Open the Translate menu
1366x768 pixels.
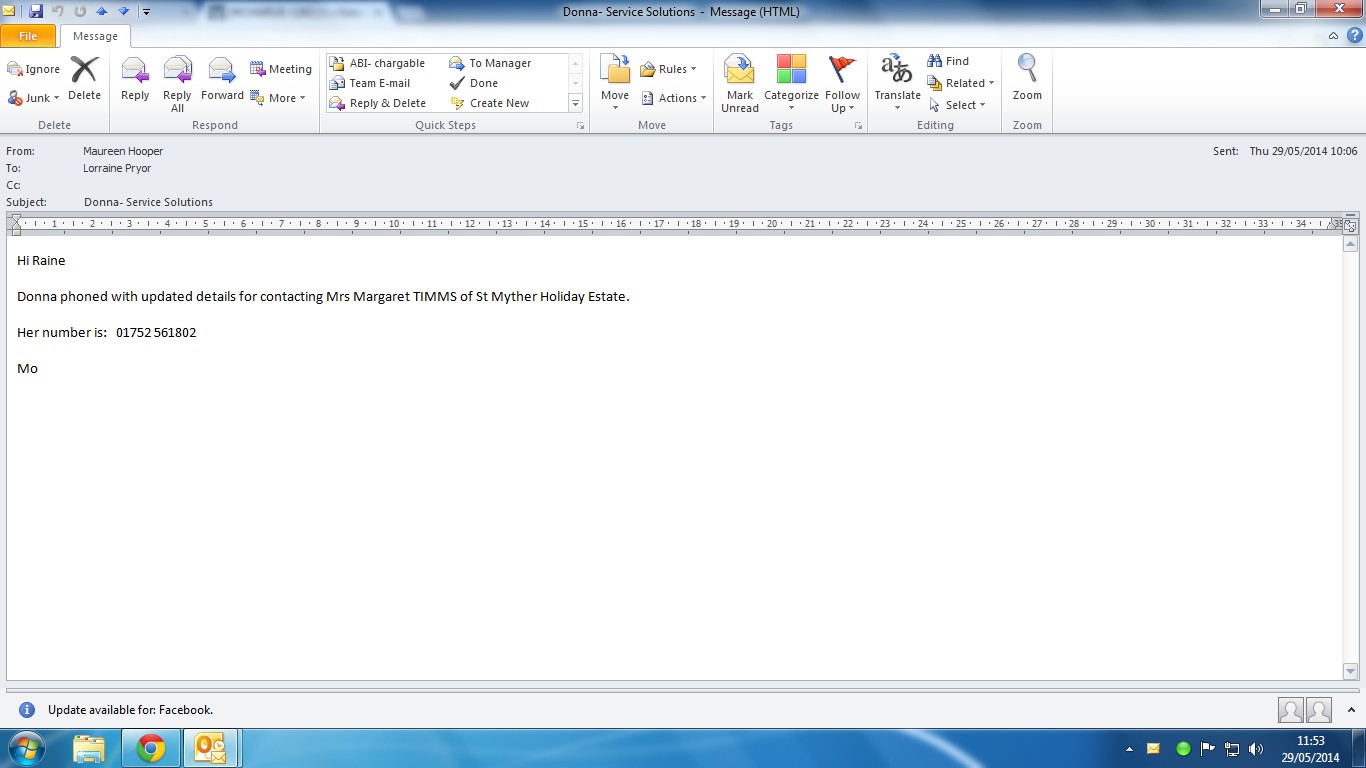point(897,84)
